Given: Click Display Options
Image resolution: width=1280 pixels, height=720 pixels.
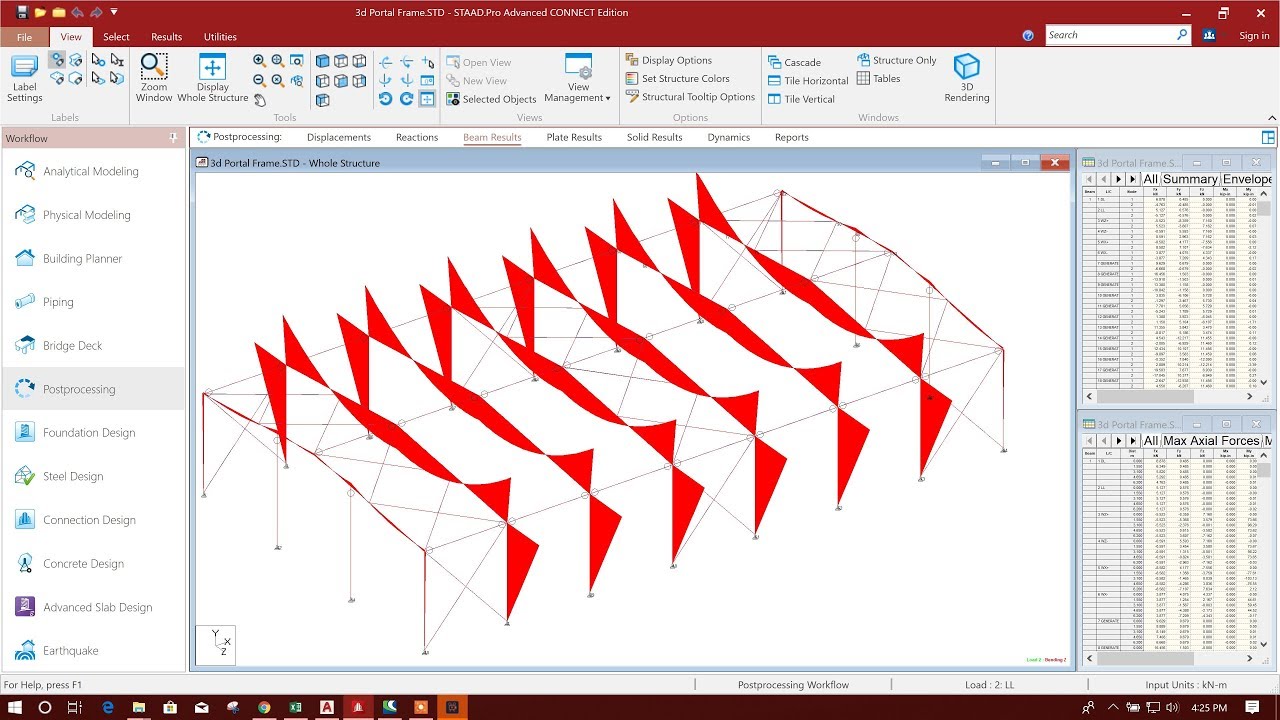Looking at the screenshot, I should point(669,60).
